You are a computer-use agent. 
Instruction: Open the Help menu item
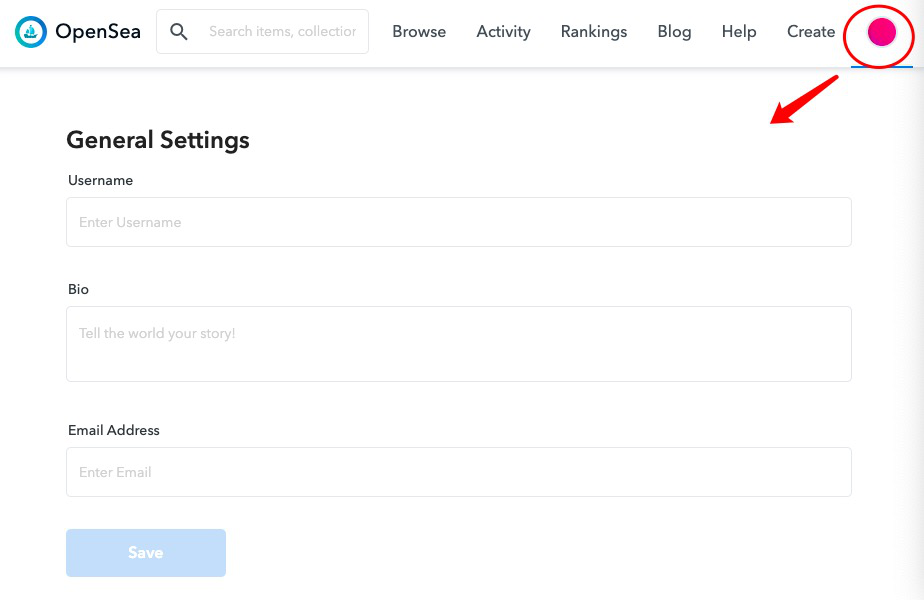click(x=739, y=32)
